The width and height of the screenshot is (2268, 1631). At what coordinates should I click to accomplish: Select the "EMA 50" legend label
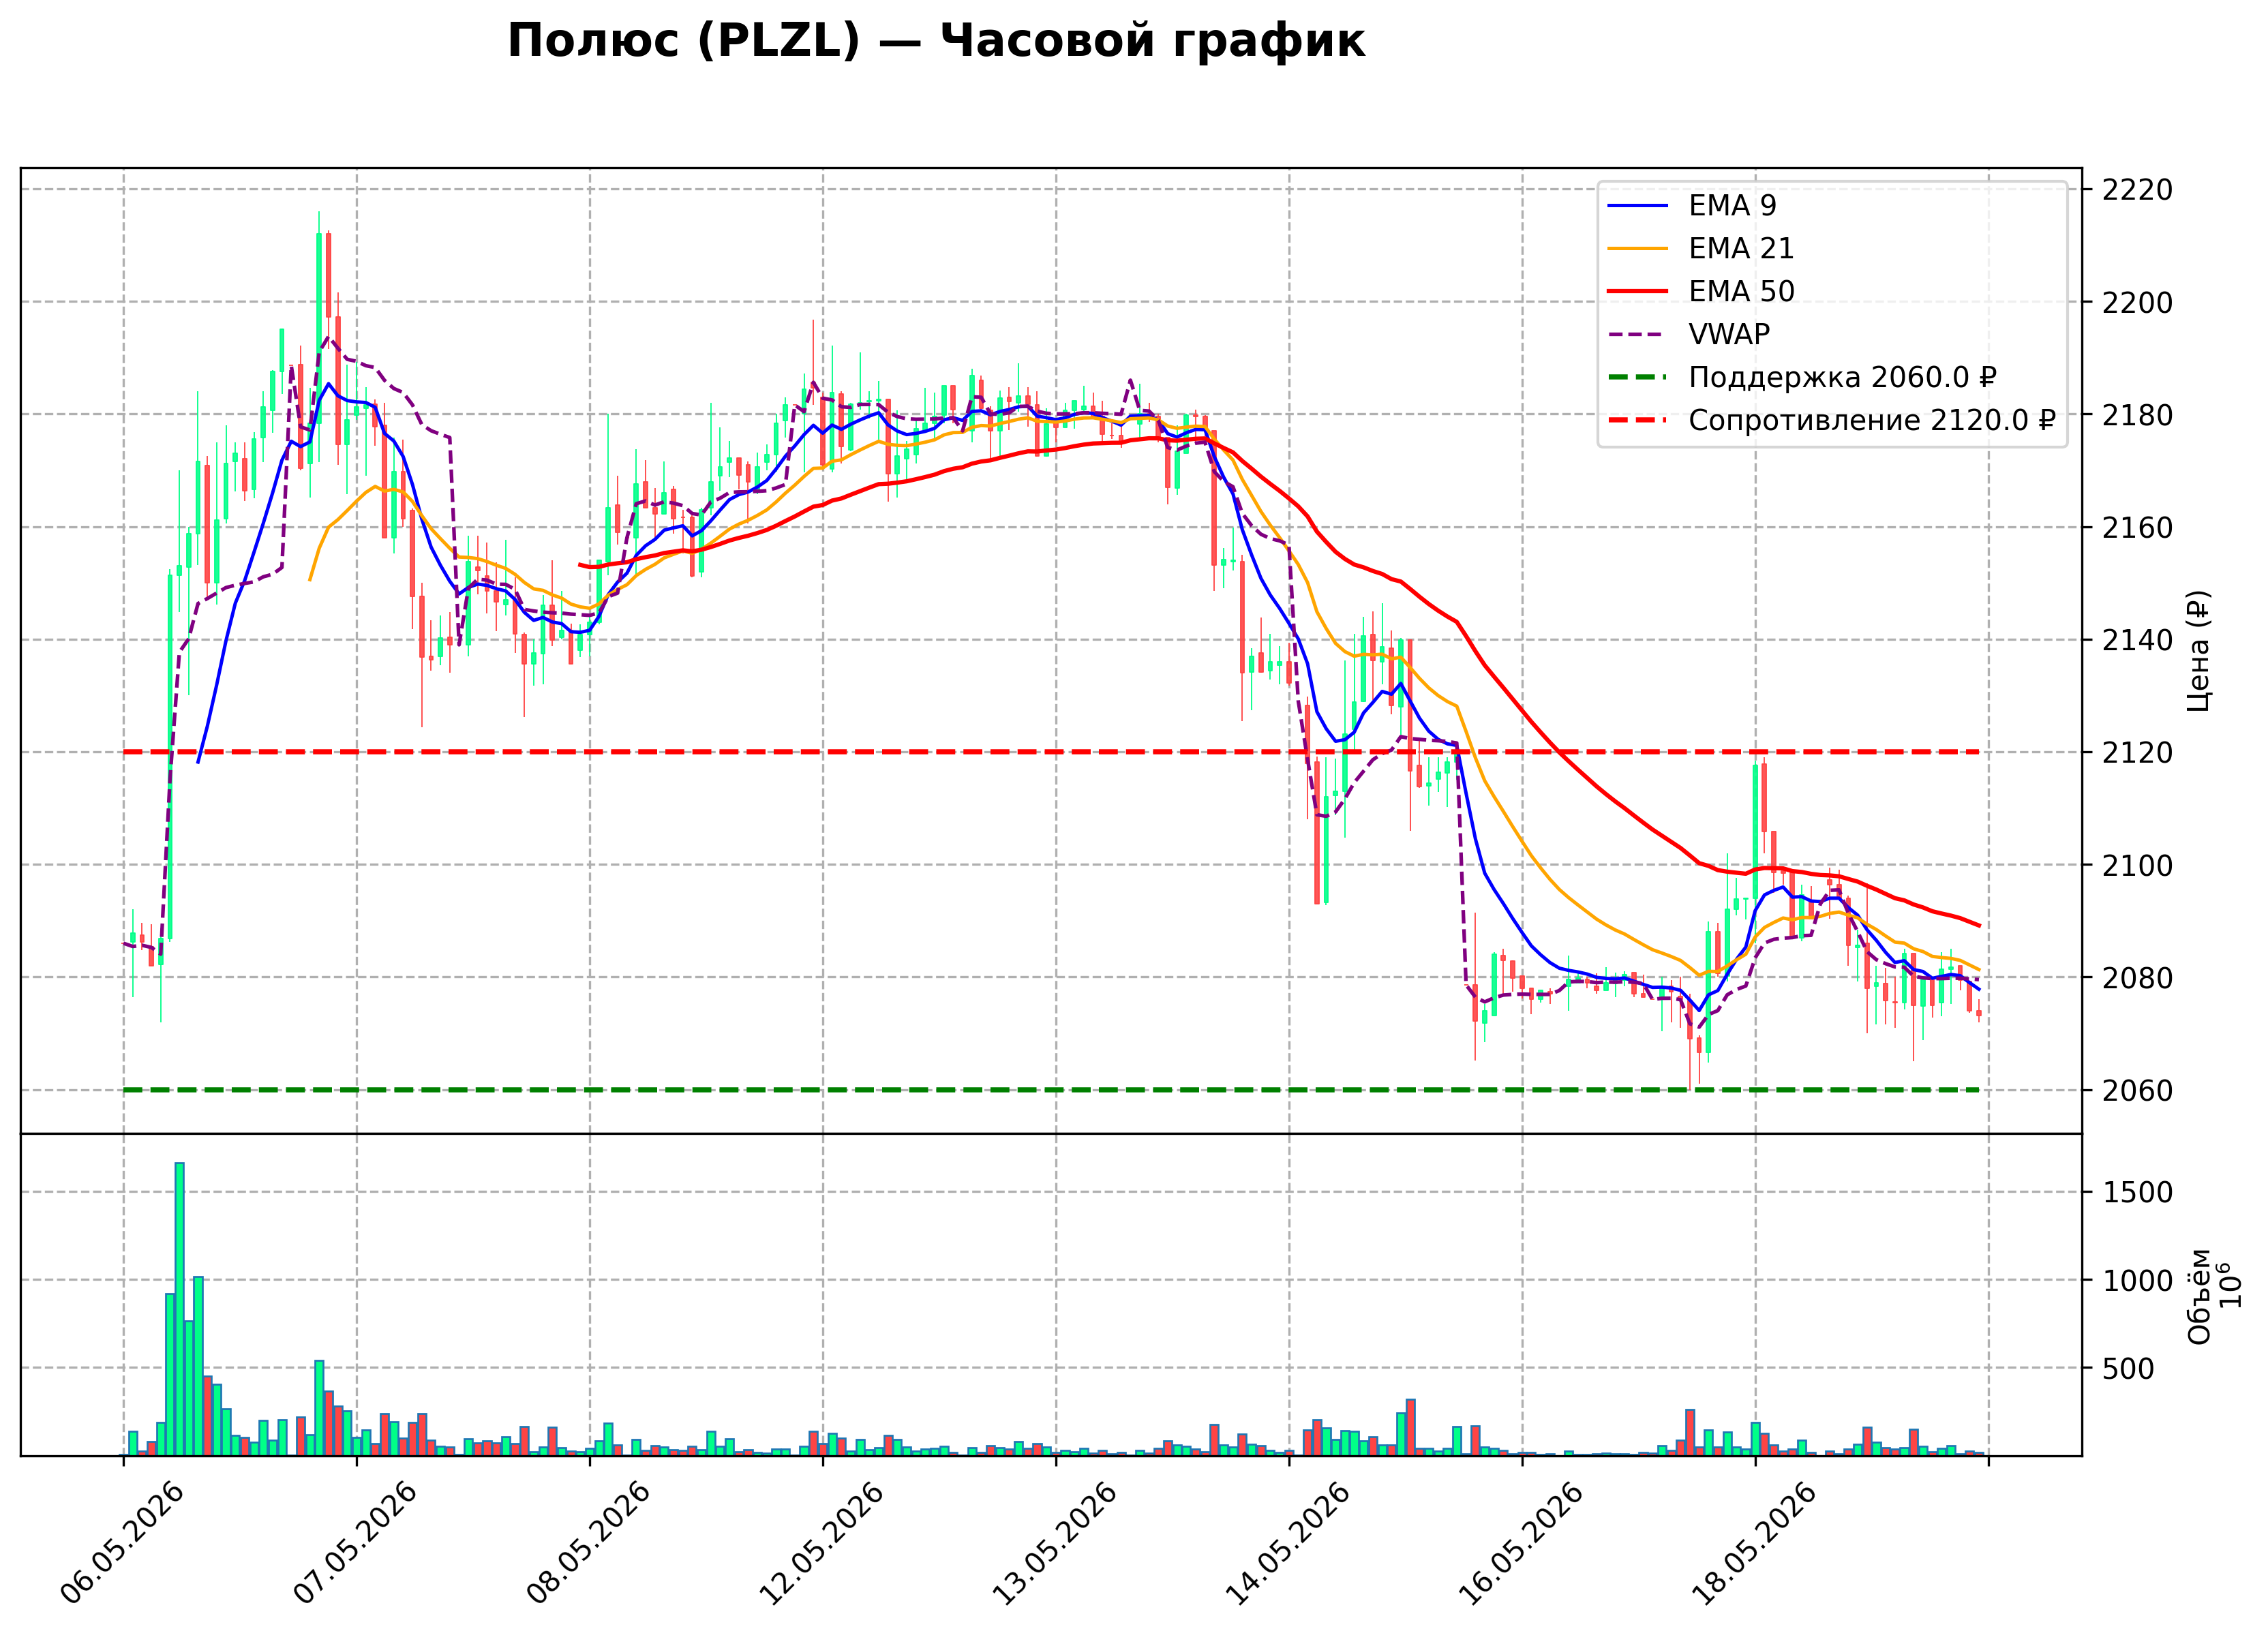pos(1741,292)
